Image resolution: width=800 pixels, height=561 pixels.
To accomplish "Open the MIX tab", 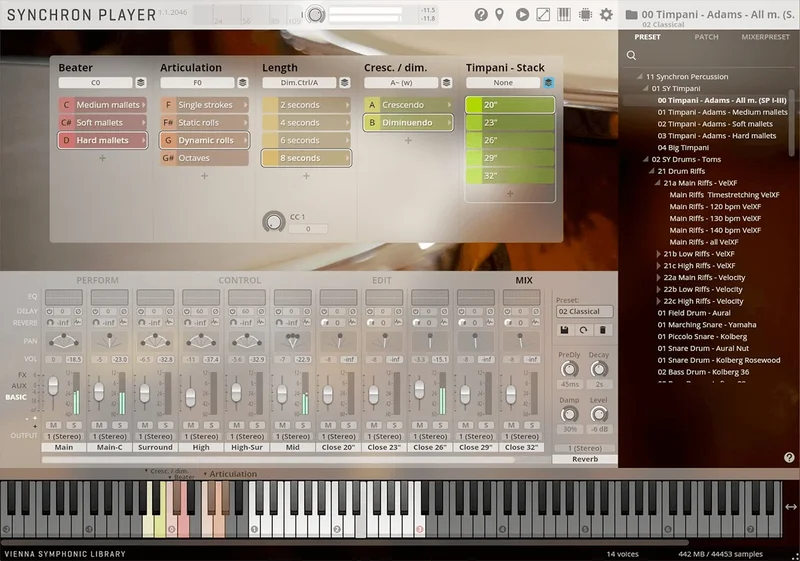I will coord(524,280).
